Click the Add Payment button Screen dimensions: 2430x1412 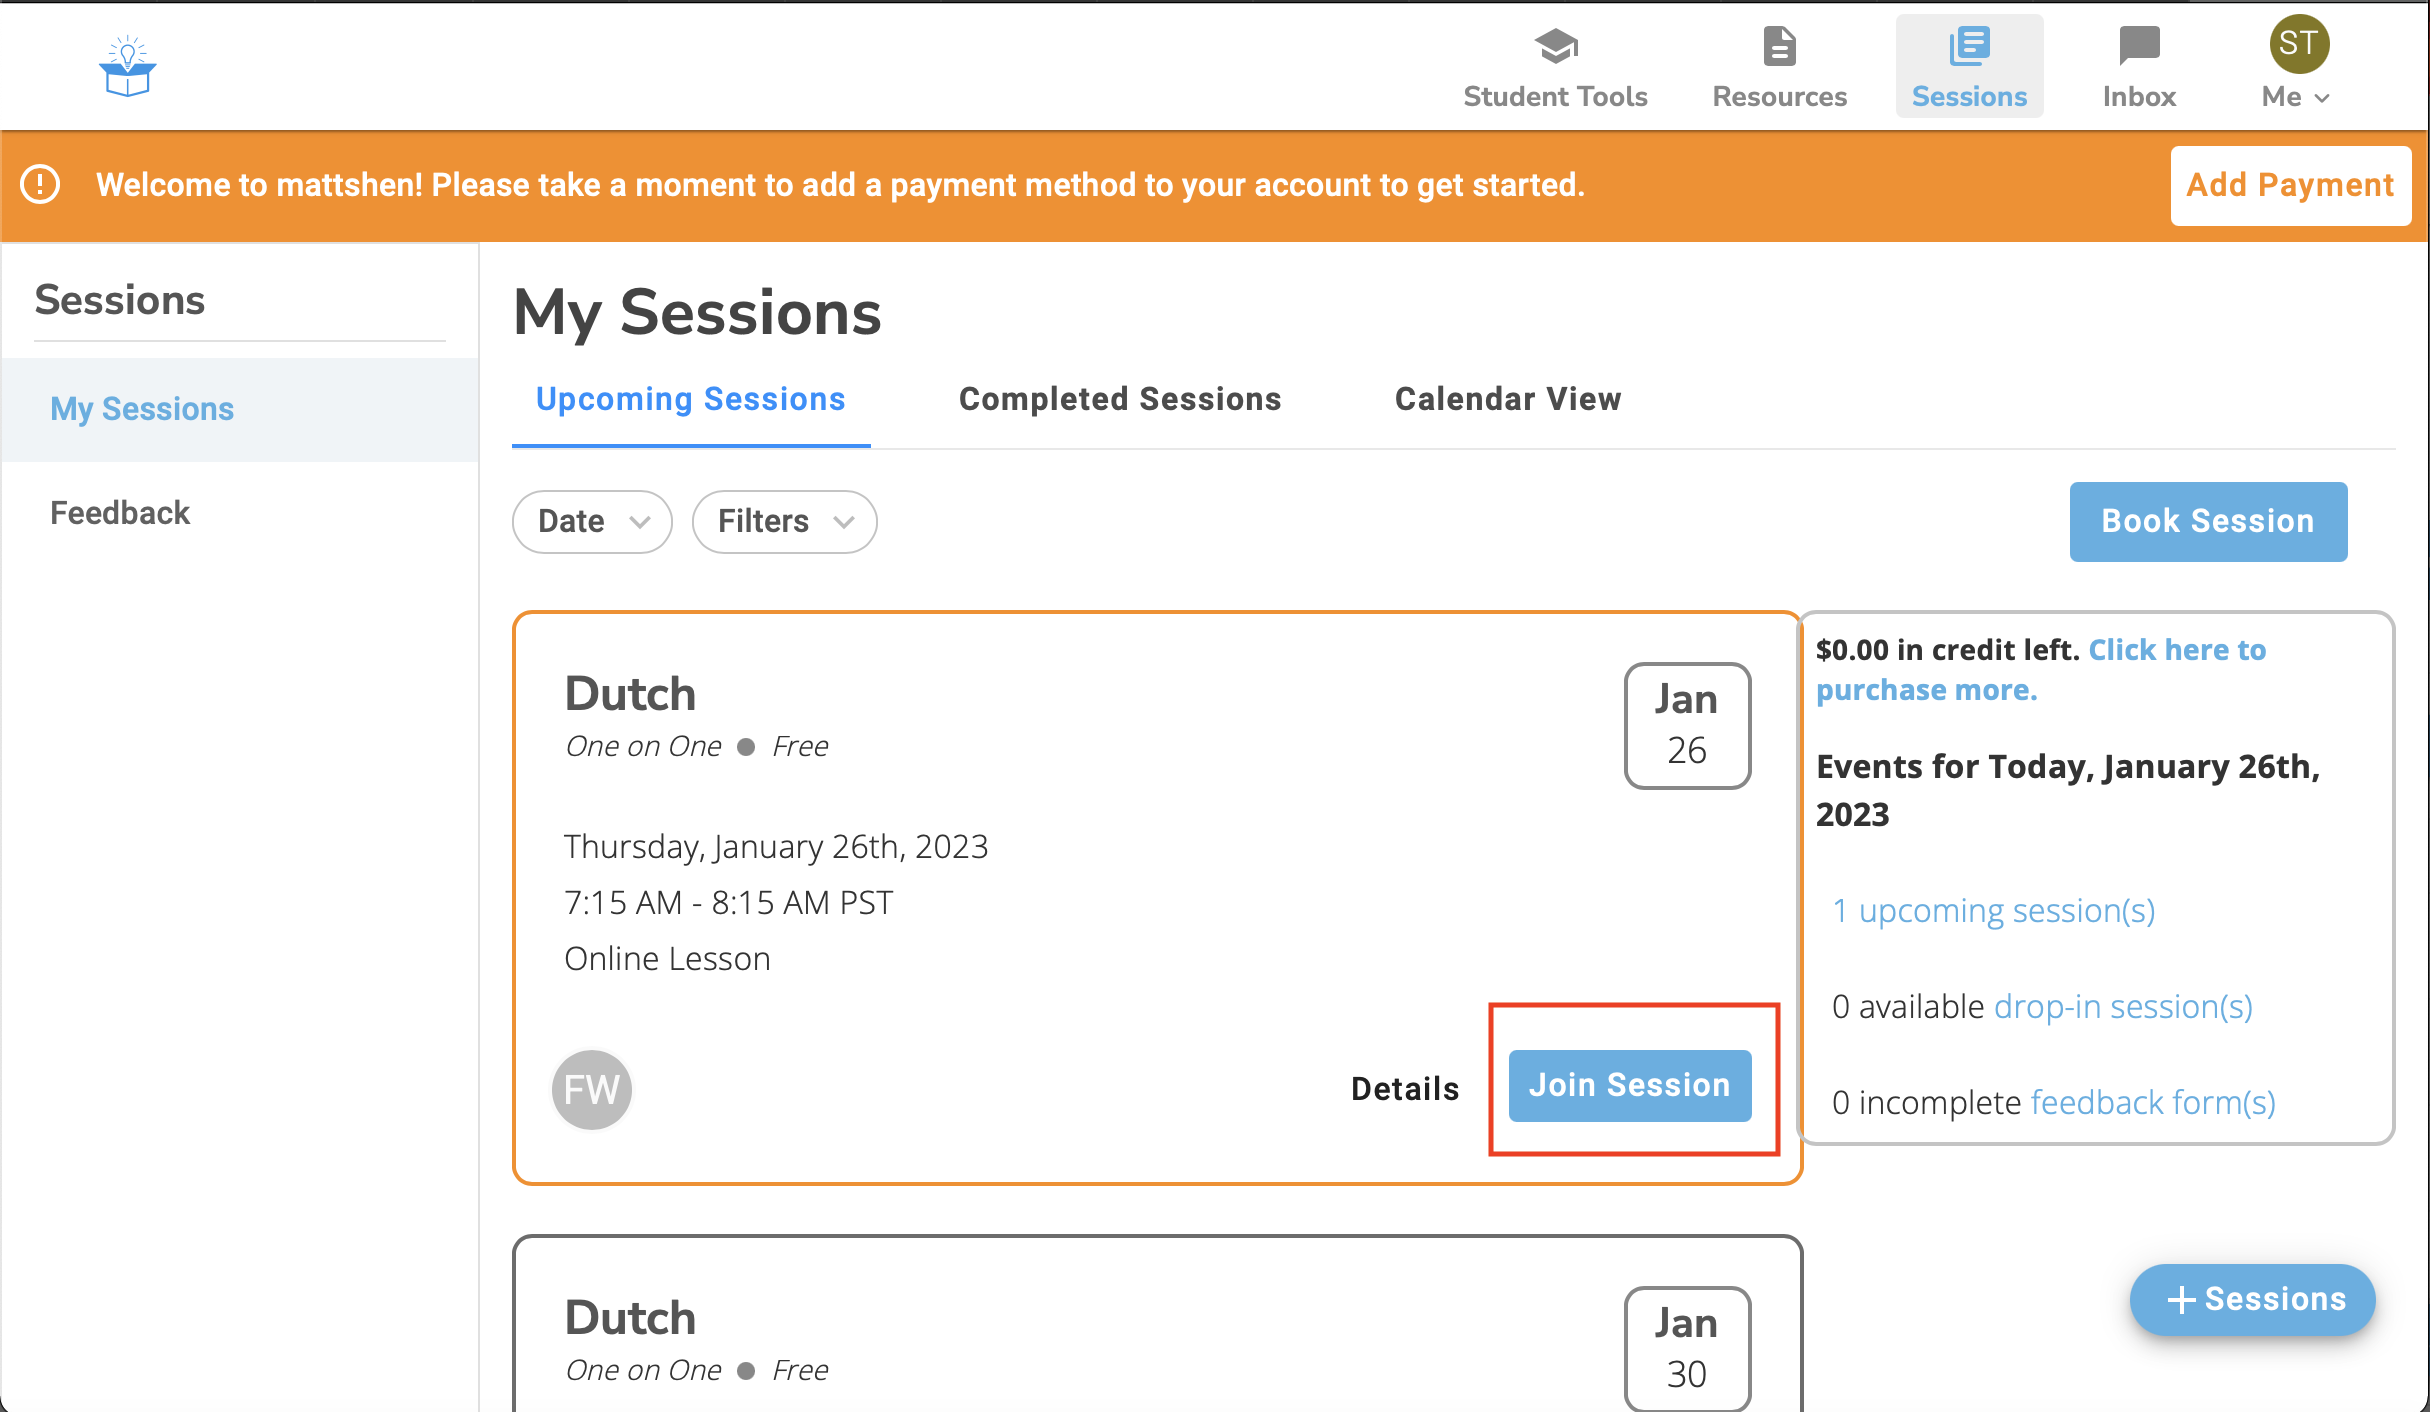click(x=2290, y=185)
